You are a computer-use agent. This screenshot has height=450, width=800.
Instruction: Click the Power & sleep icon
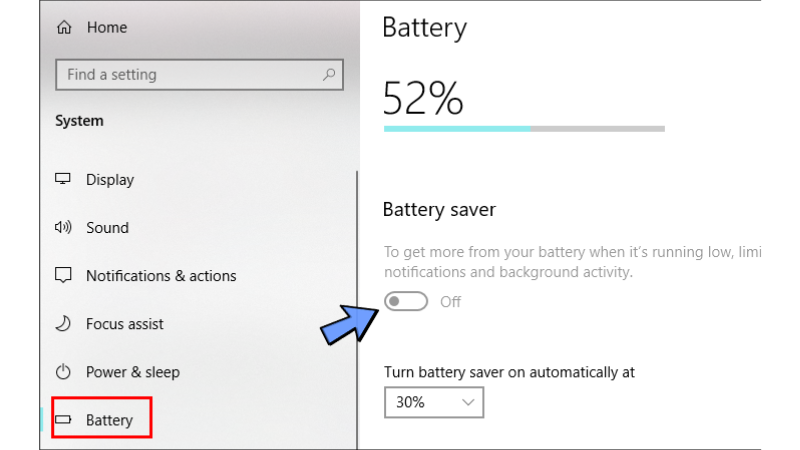(x=64, y=372)
